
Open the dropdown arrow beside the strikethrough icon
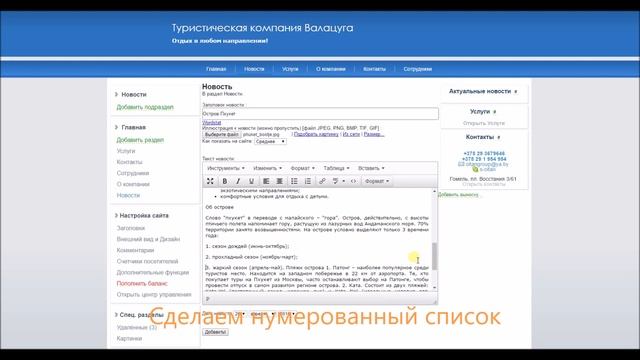(344, 181)
